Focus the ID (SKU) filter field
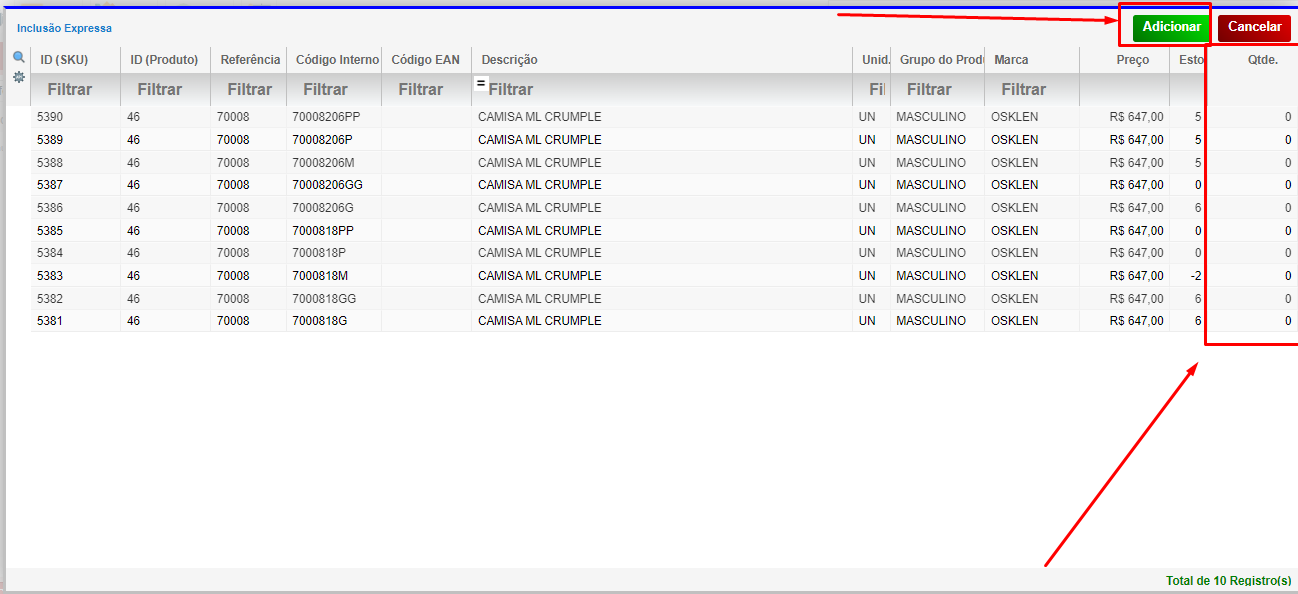Viewport: 1298px width, 594px height. click(75, 90)
